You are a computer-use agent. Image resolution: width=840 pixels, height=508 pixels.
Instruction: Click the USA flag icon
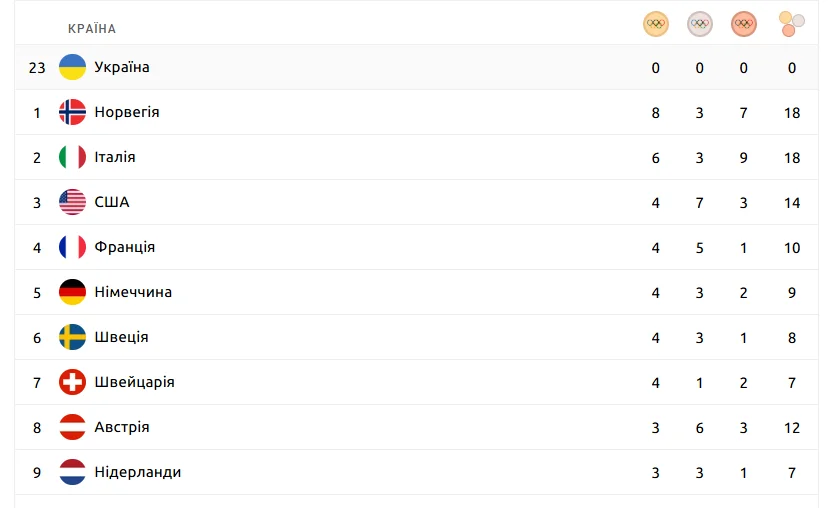pyautogui.click(x=72, y=202)
